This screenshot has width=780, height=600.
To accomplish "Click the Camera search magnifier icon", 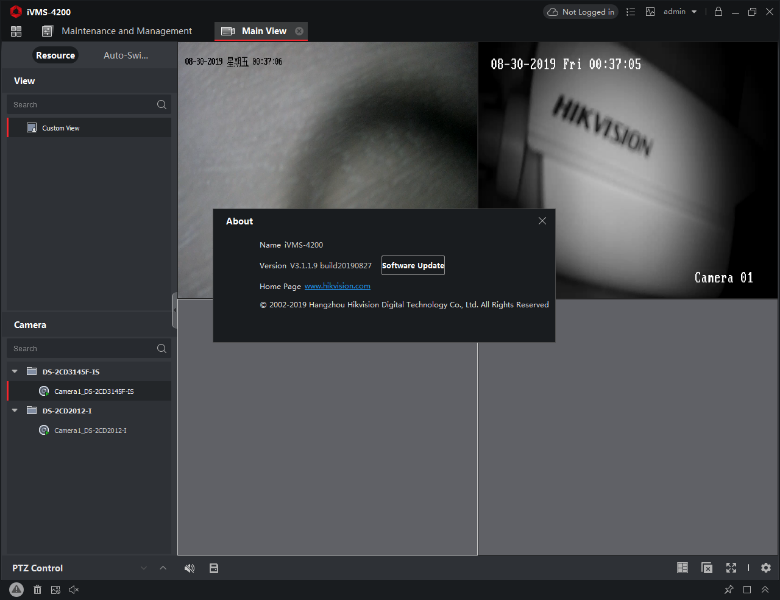I will (161, 348).
